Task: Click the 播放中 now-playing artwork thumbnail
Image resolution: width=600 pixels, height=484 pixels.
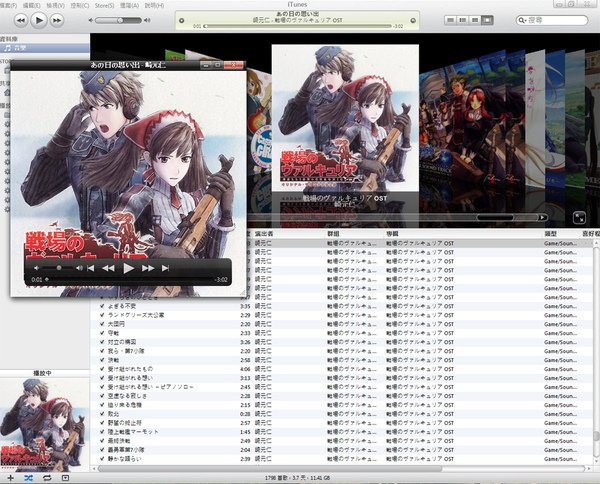Action: [44, 425]
